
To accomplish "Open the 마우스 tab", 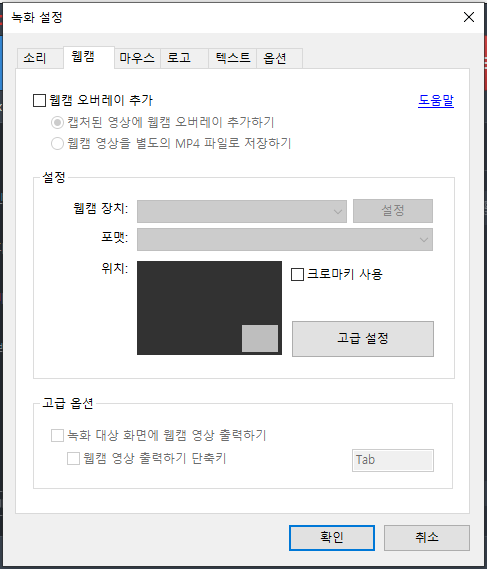I will [137, 58].
